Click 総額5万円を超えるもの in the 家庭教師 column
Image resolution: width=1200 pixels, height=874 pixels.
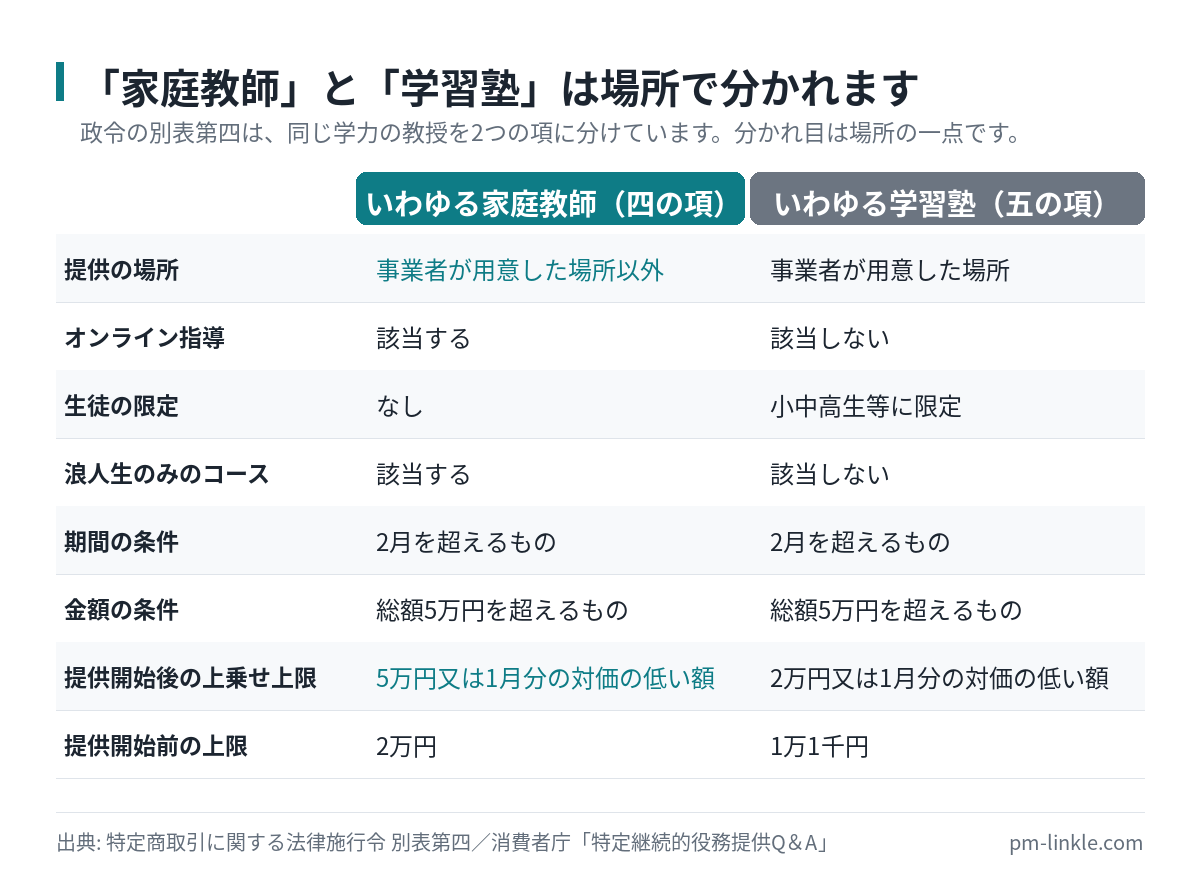click(502, 609)
